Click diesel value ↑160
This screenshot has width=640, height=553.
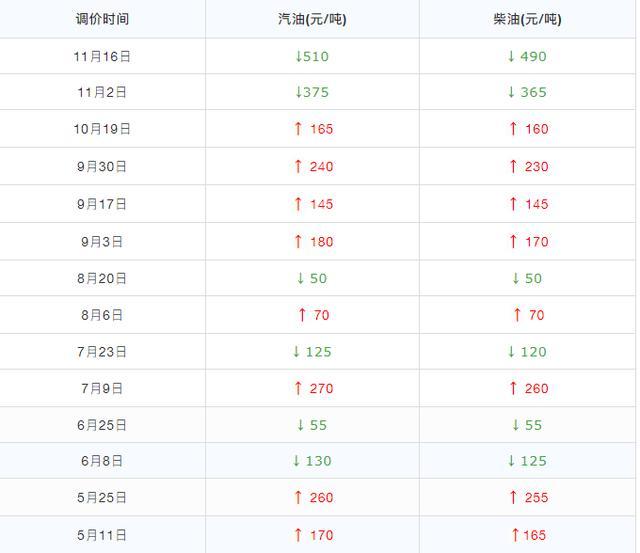pos(529,129)
